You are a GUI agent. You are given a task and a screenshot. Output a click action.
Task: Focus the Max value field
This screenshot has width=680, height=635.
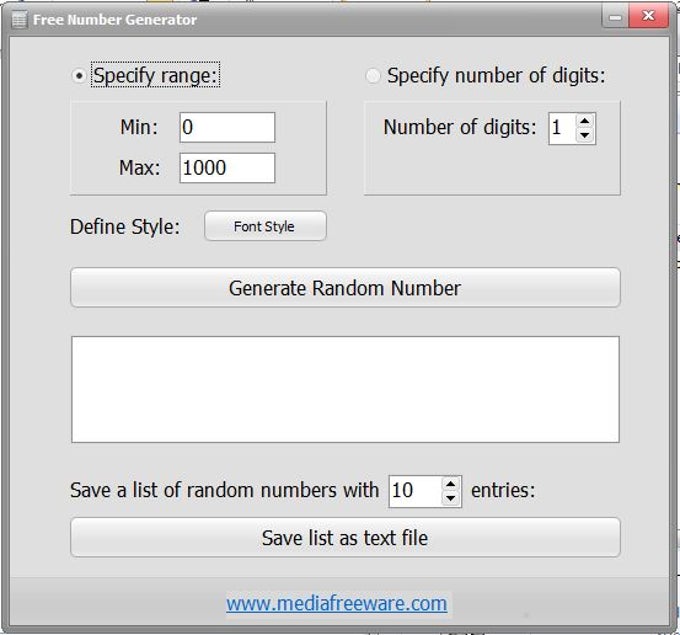click(227, 168)
